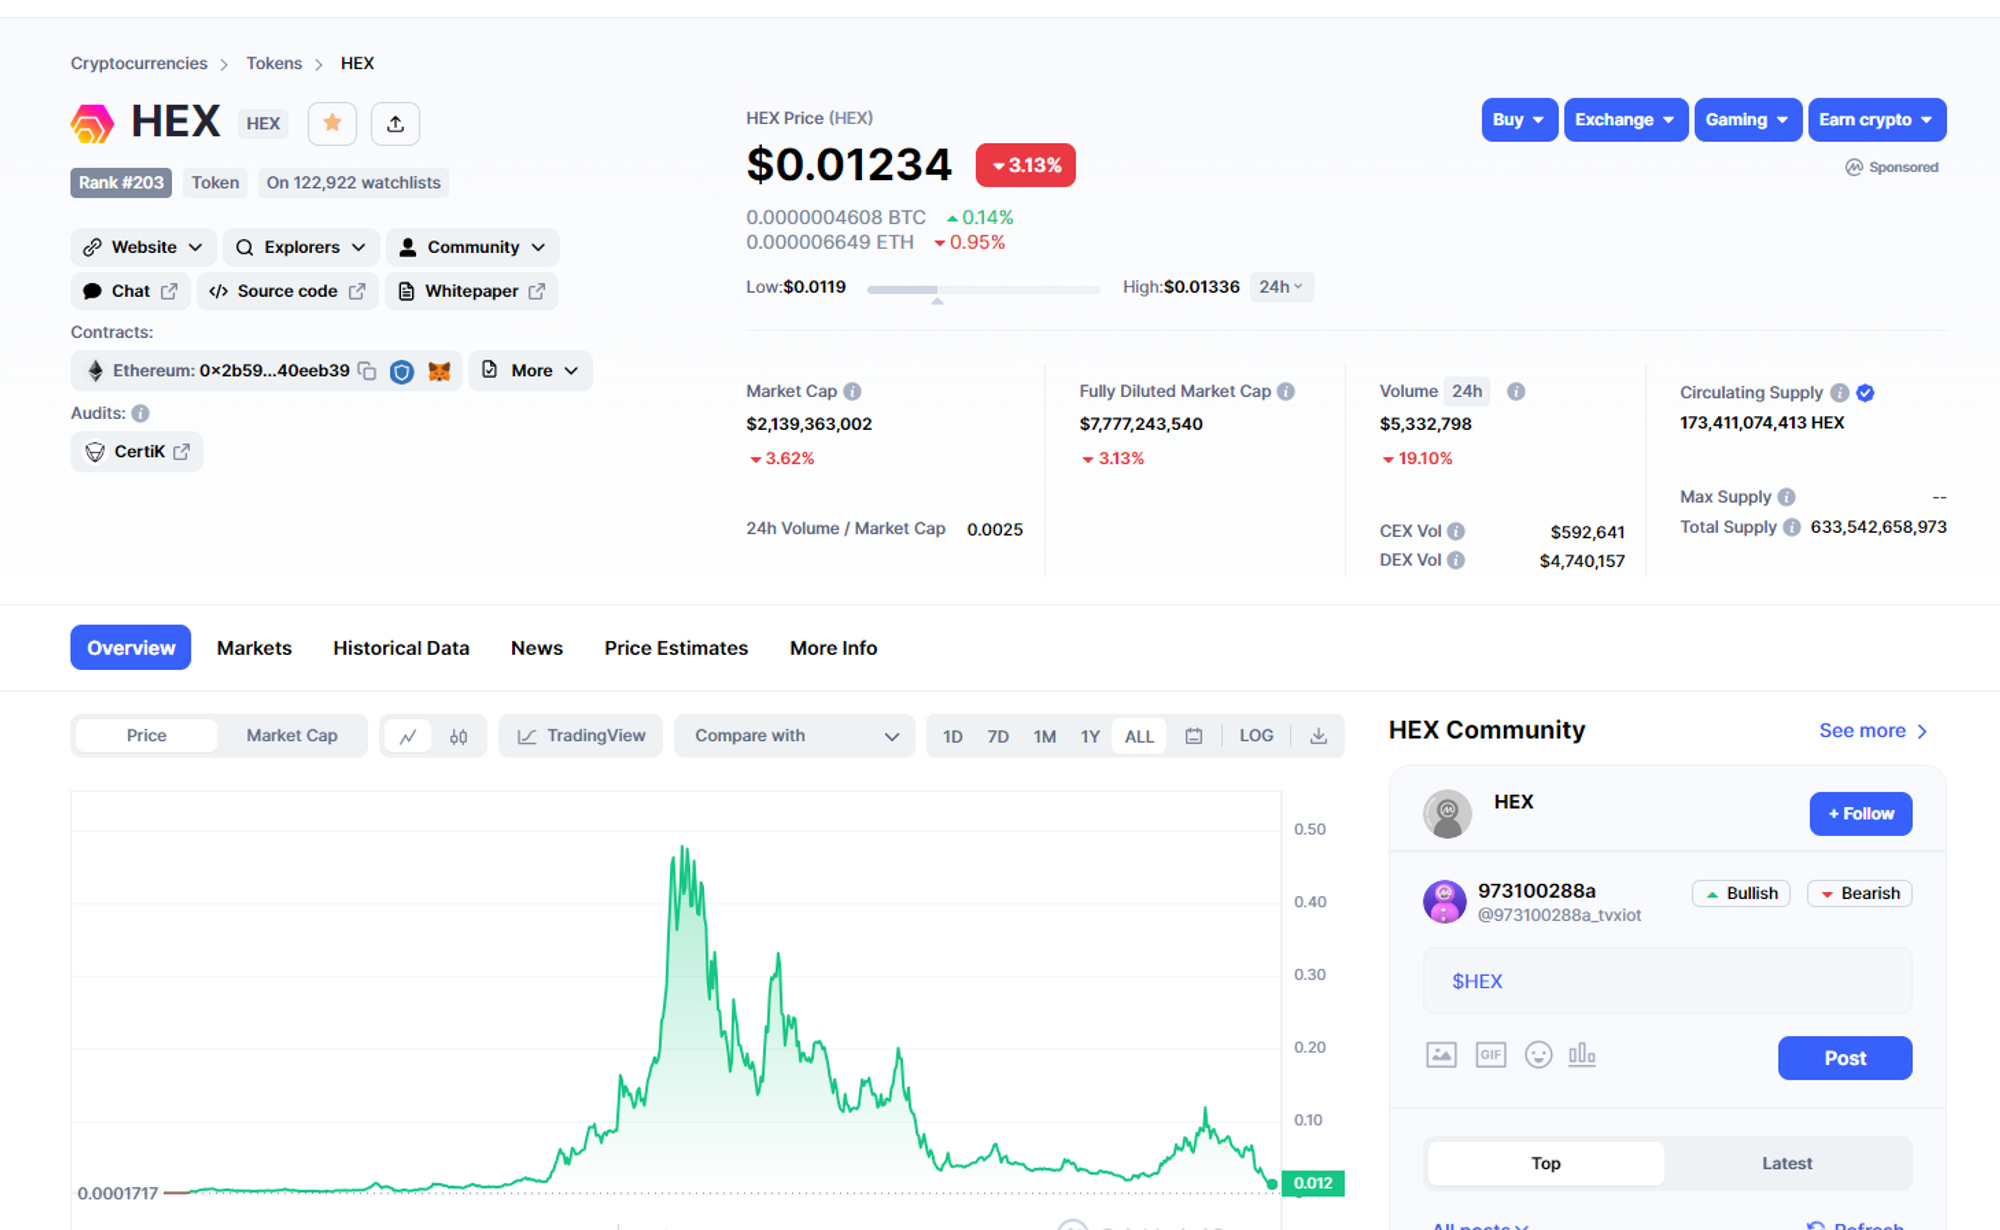This screenshot has height=1230, width=2000.
Task: Vote Bullish on HEX
Action: point(1741,893)
